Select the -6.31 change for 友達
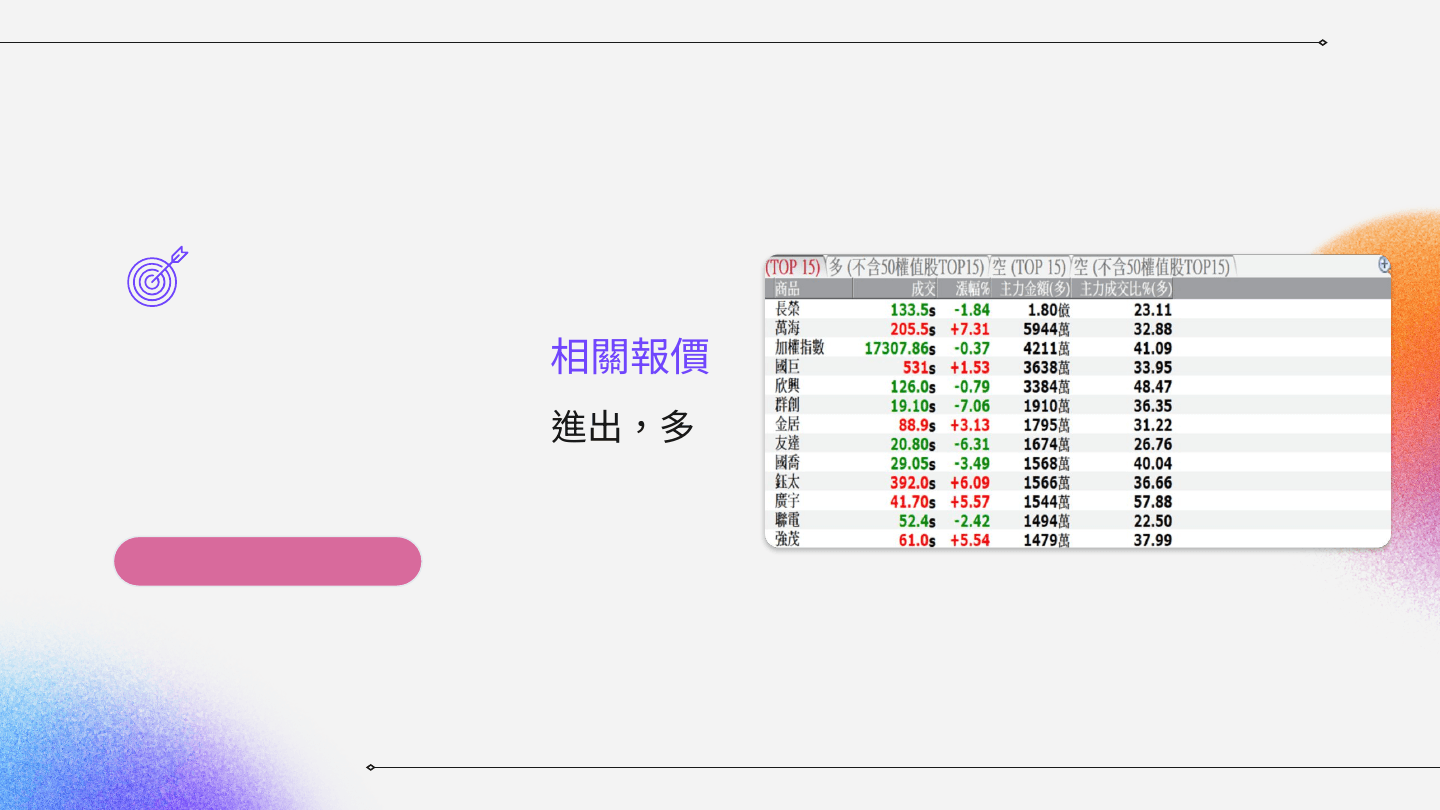Image resolution: width=1440 pixels, height=810 pixels. pyautogui.click(x=971, y=444)
